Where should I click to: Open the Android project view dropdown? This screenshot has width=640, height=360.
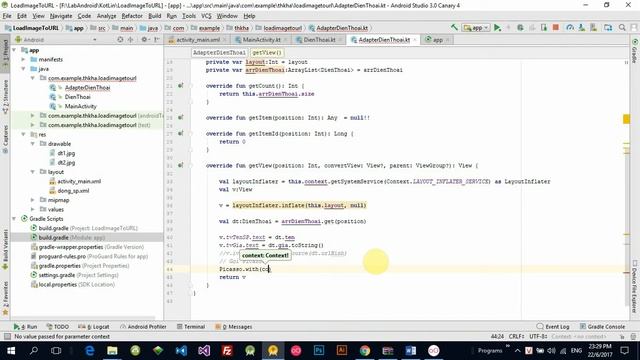click(x=56, y=40)
